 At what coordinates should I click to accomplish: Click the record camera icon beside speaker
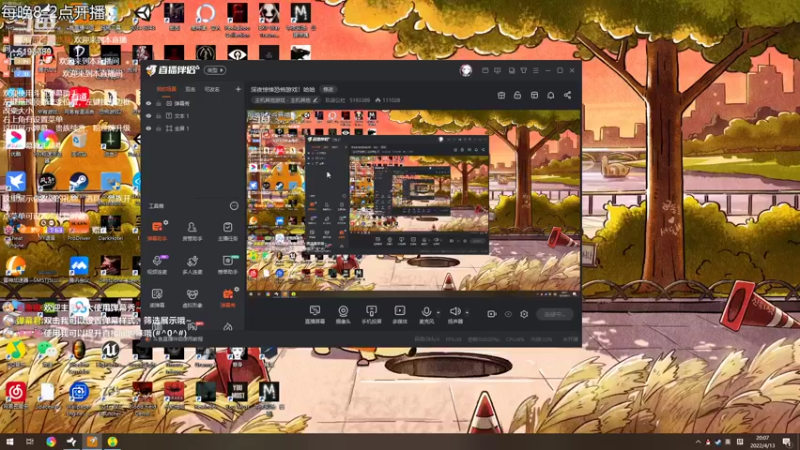[491, 314]
